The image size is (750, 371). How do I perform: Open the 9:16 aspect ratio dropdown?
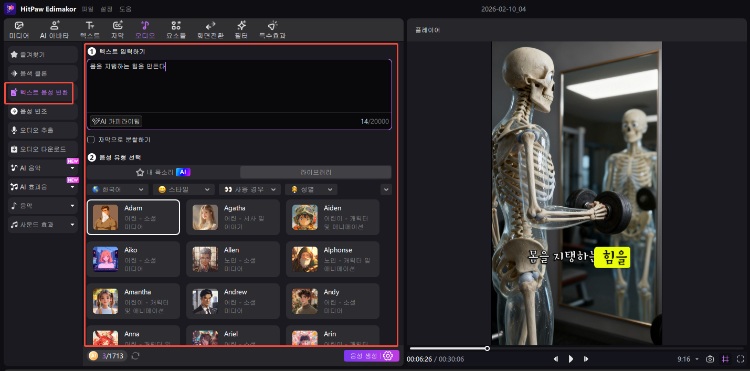pyautogui.click(x=688, y=359)
